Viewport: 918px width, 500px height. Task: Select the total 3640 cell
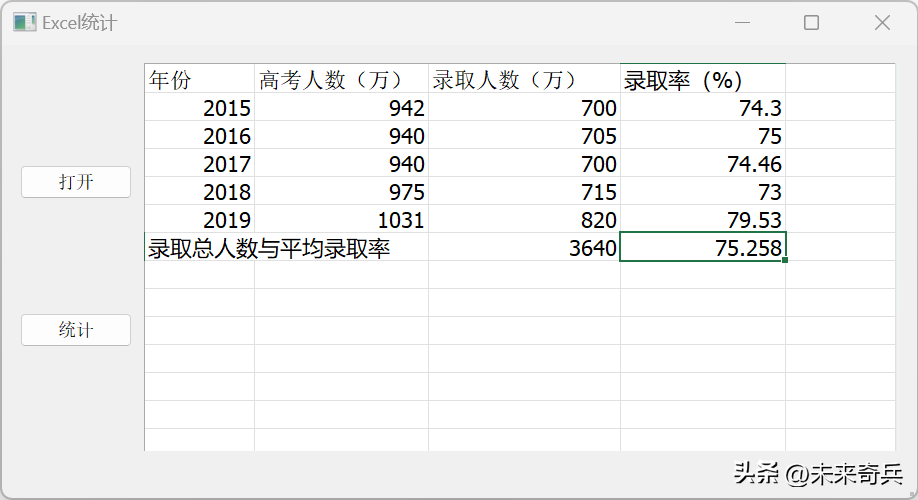tap(525, 247)
